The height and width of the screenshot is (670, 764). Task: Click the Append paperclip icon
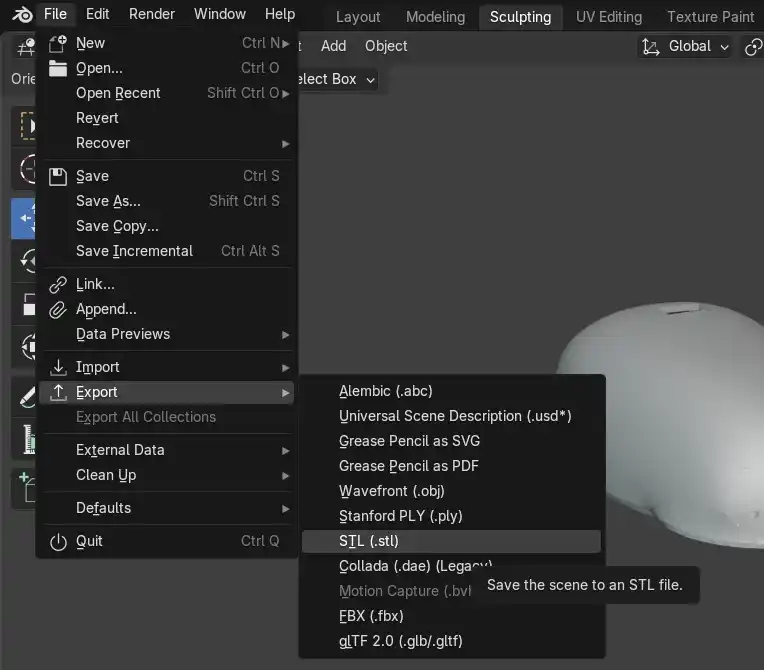[57, 309]
